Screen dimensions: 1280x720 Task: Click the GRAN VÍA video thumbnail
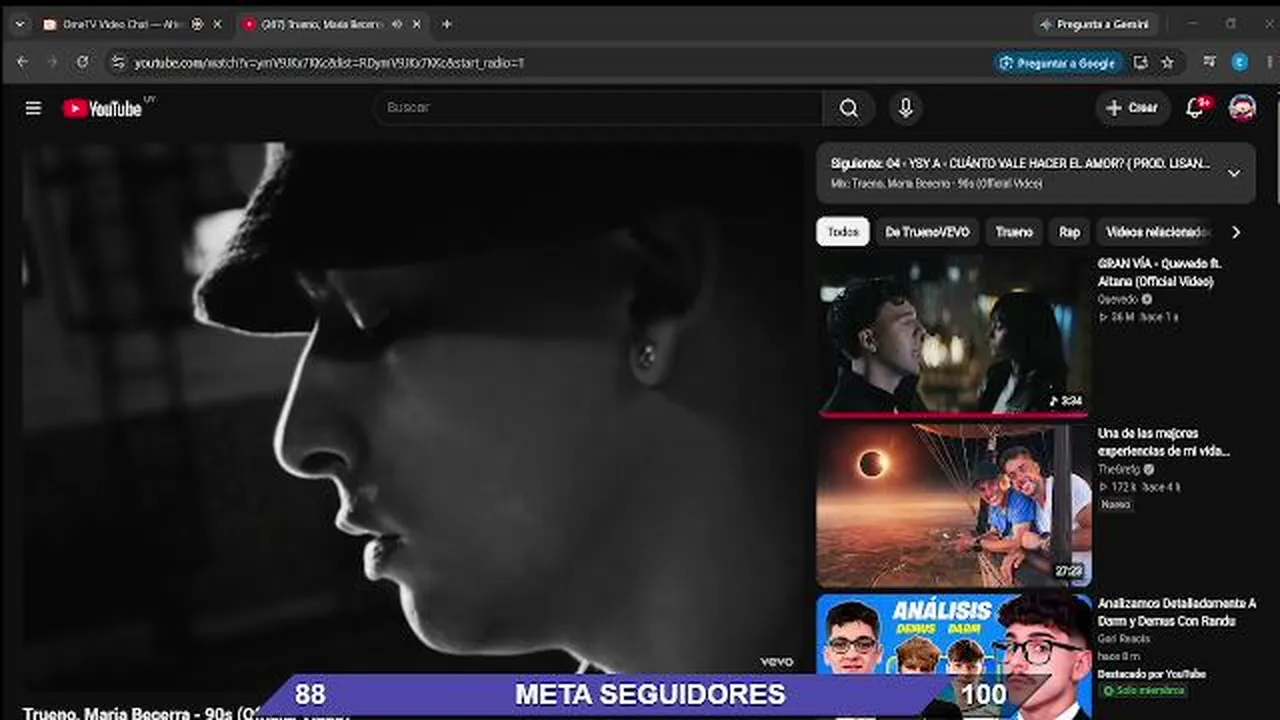[x=954, y=335]
